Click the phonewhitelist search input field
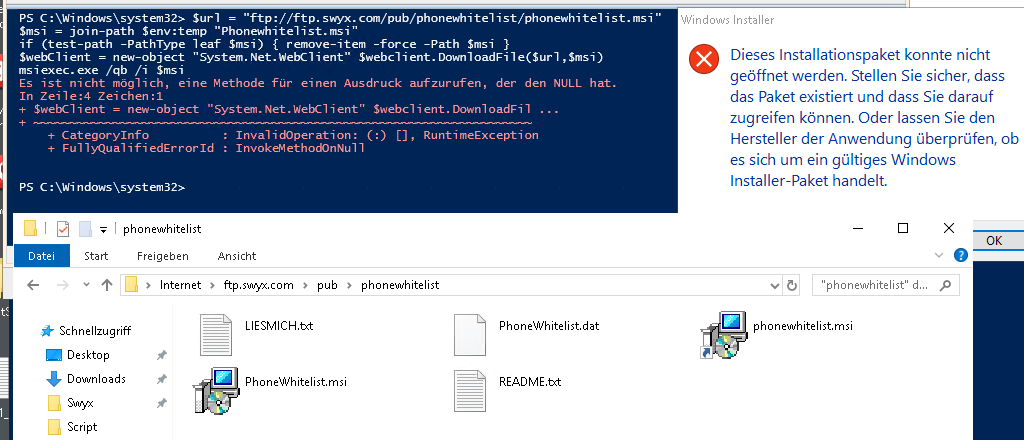1024x440 pixels. tap(873, 285)
